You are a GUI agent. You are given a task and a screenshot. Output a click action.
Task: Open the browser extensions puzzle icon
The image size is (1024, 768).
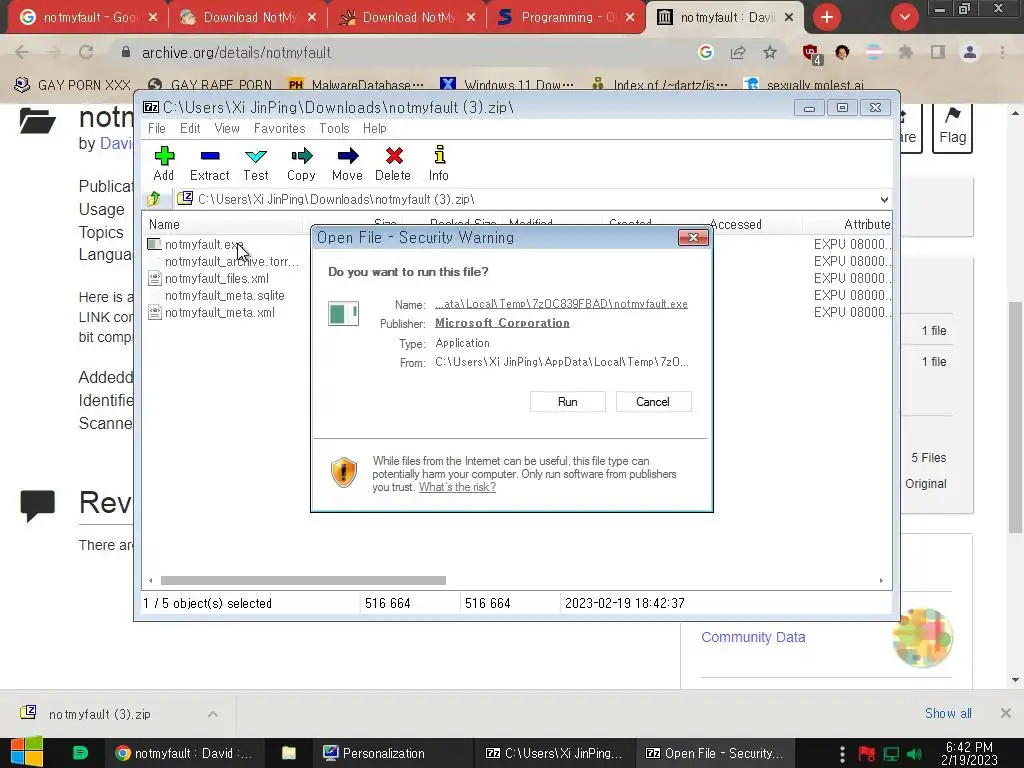coord(905,52)
